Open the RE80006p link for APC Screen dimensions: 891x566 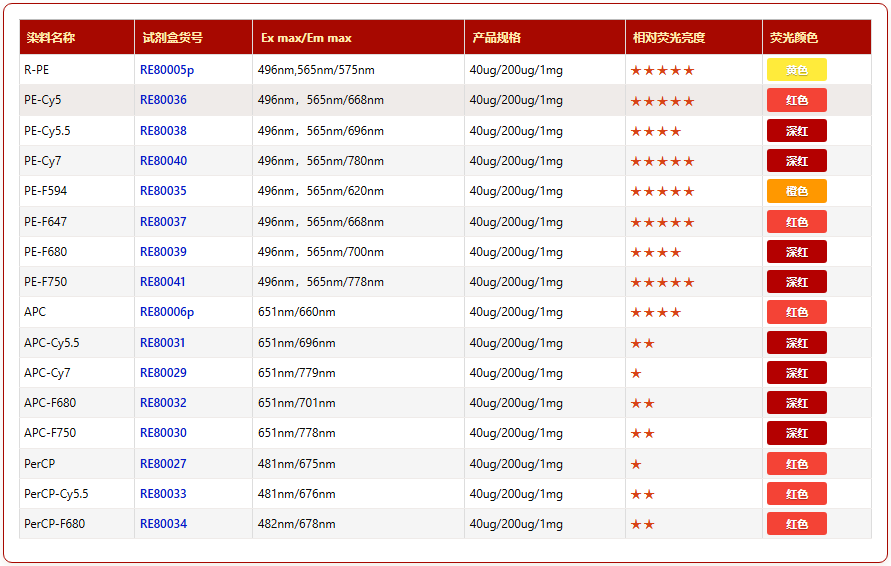166,312
